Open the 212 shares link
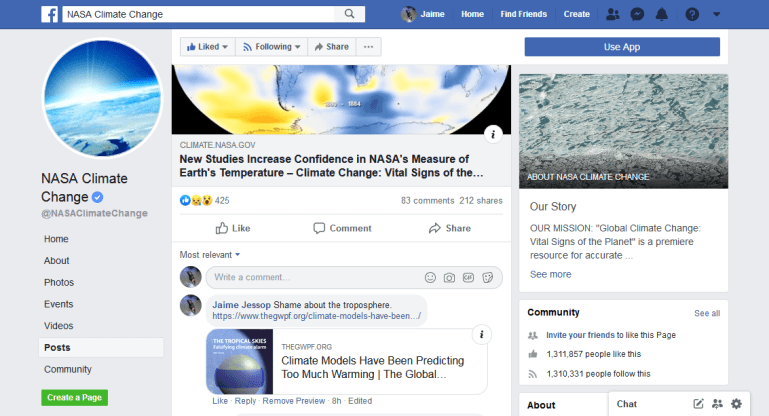 (481, 201)
